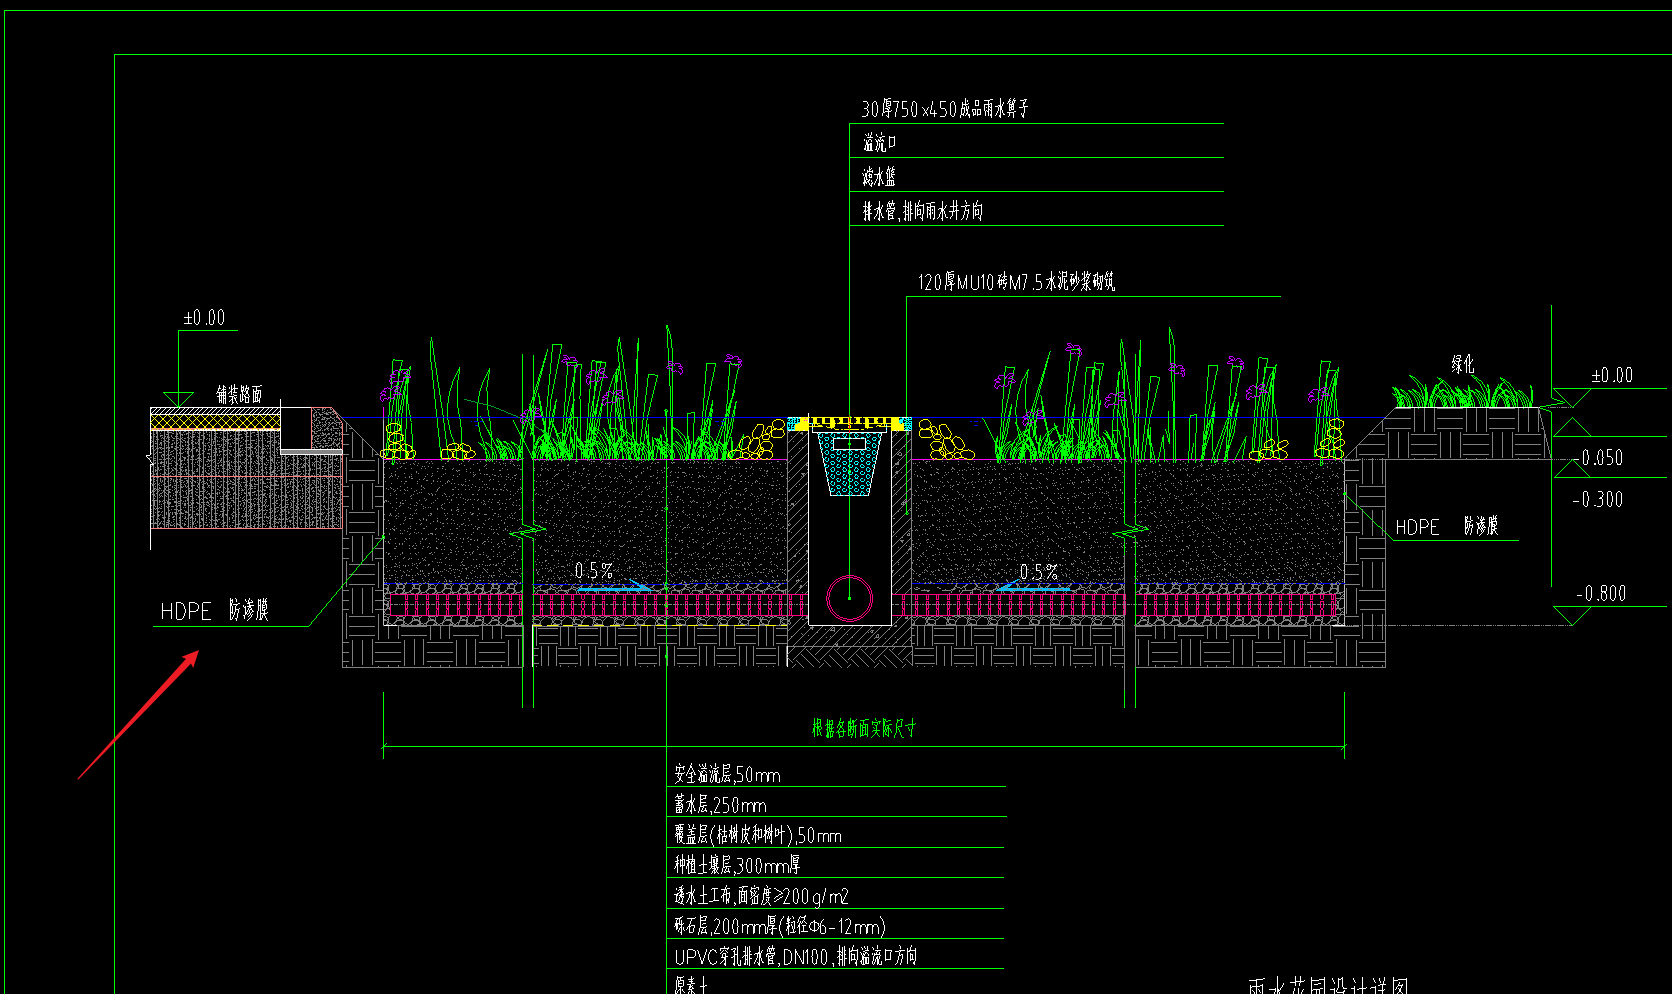This screenshot has width=1672, height=994.
Task: Select the '绿化' label
Action: [1463, 364]
